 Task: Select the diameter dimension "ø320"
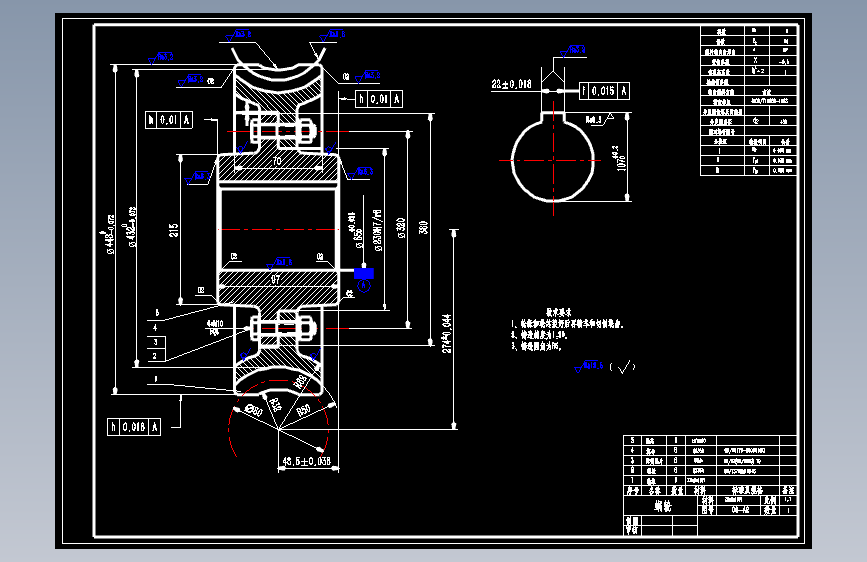tap(401, 228)
